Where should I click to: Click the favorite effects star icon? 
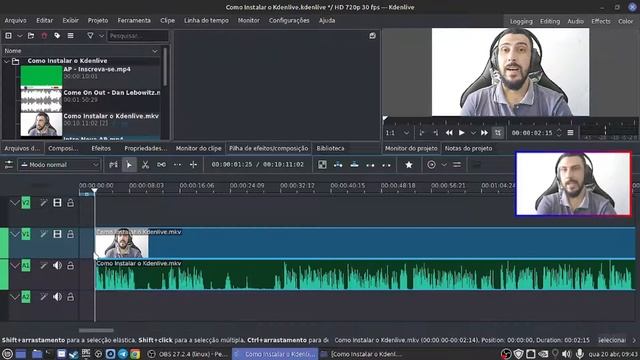coord(409,164)
